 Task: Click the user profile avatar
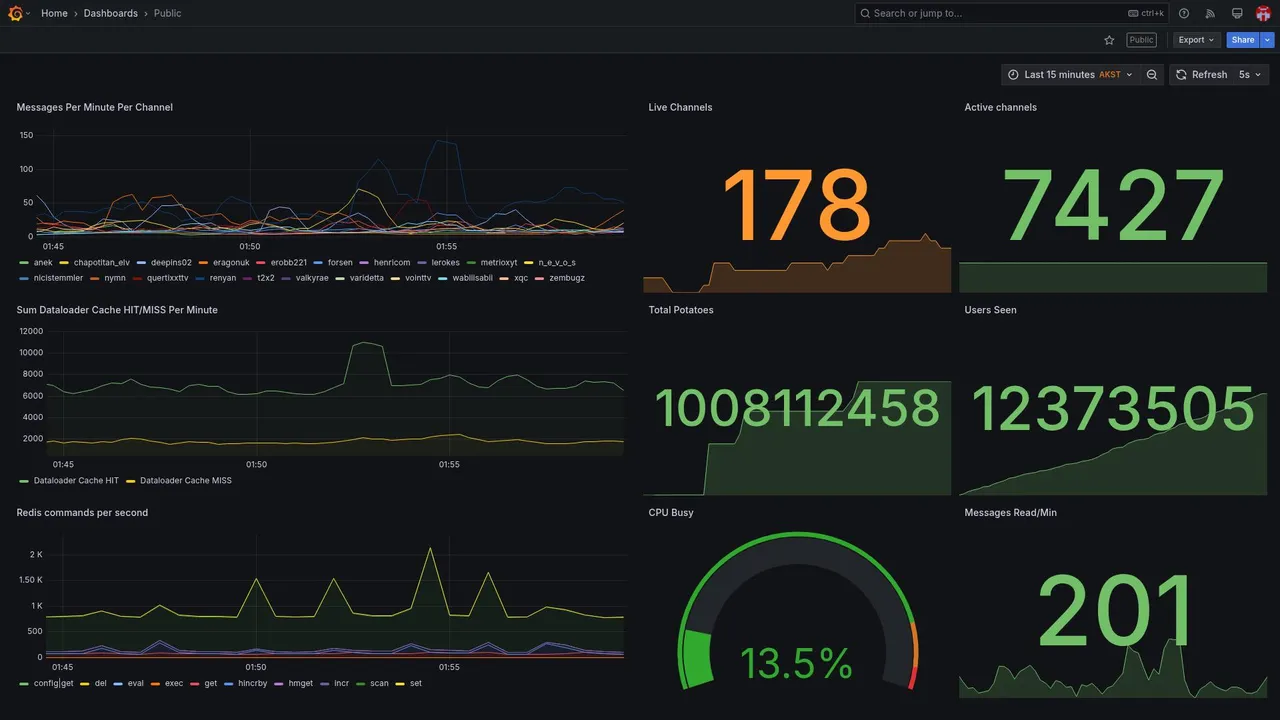point(1263,13)
